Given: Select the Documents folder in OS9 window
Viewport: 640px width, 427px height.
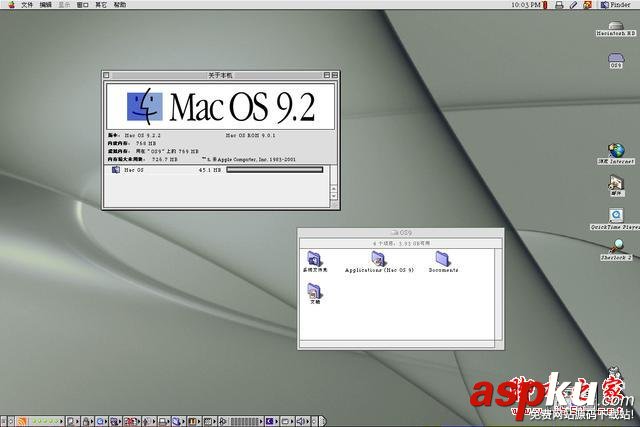Looking at the screenshot, I should point(443,262).
